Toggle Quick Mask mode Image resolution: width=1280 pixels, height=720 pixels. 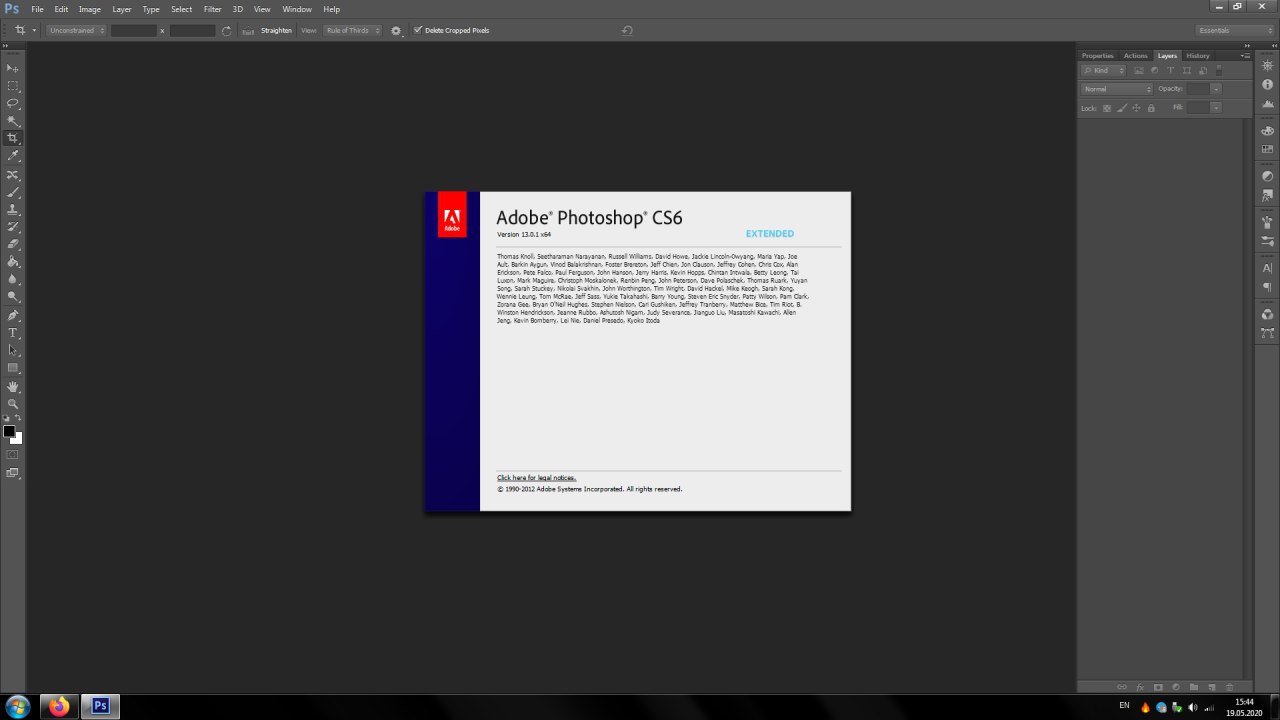click(13, 454)
